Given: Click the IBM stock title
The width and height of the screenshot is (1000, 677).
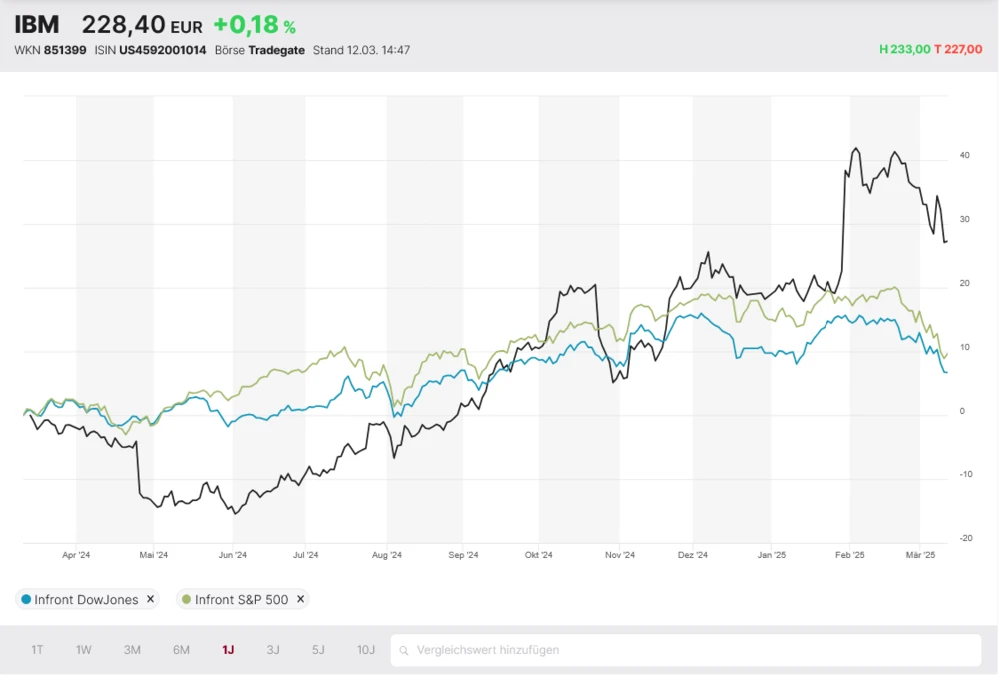Looking at the screenshot, I should 37,25.
